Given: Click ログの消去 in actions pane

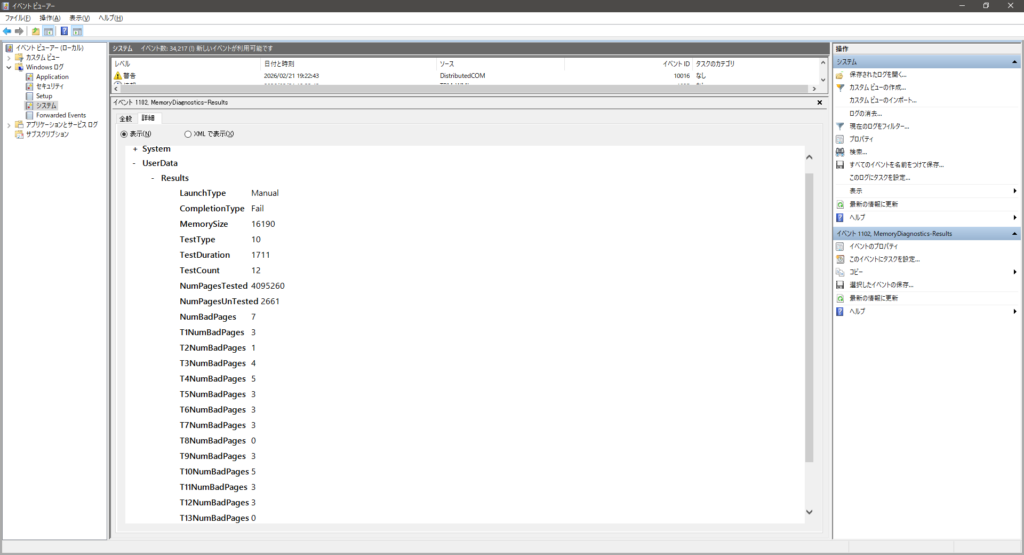Looking at the screenshot, I should point(865,113).
